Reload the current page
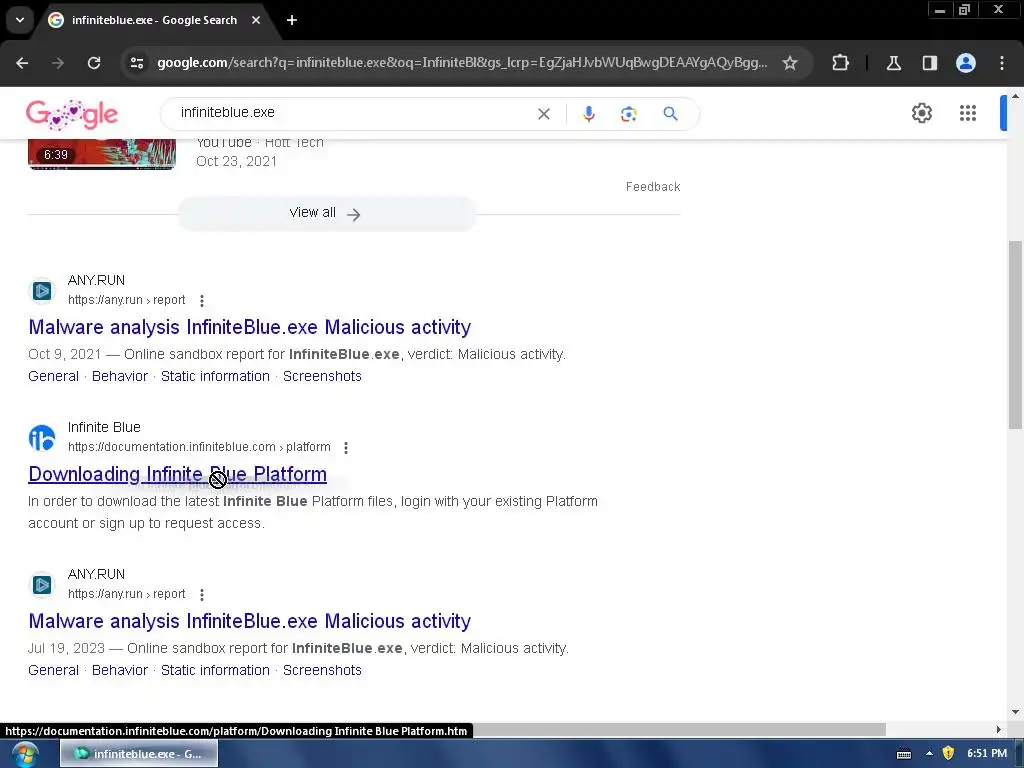 (x=94, y=63)
